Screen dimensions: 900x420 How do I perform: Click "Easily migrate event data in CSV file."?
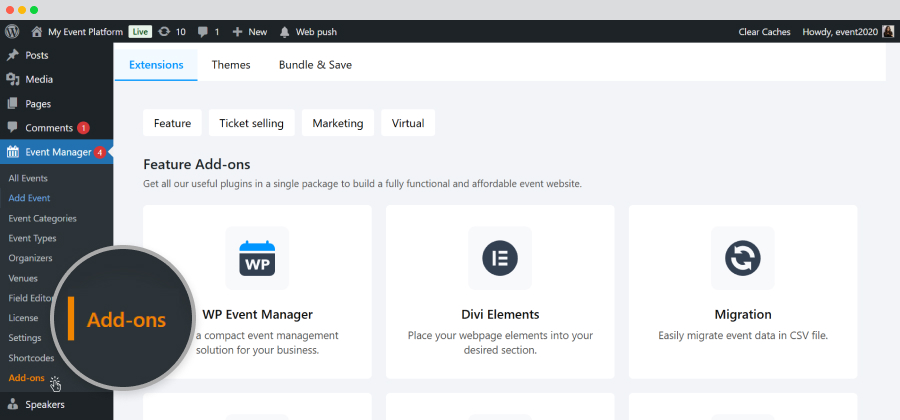tap(743, 336)
